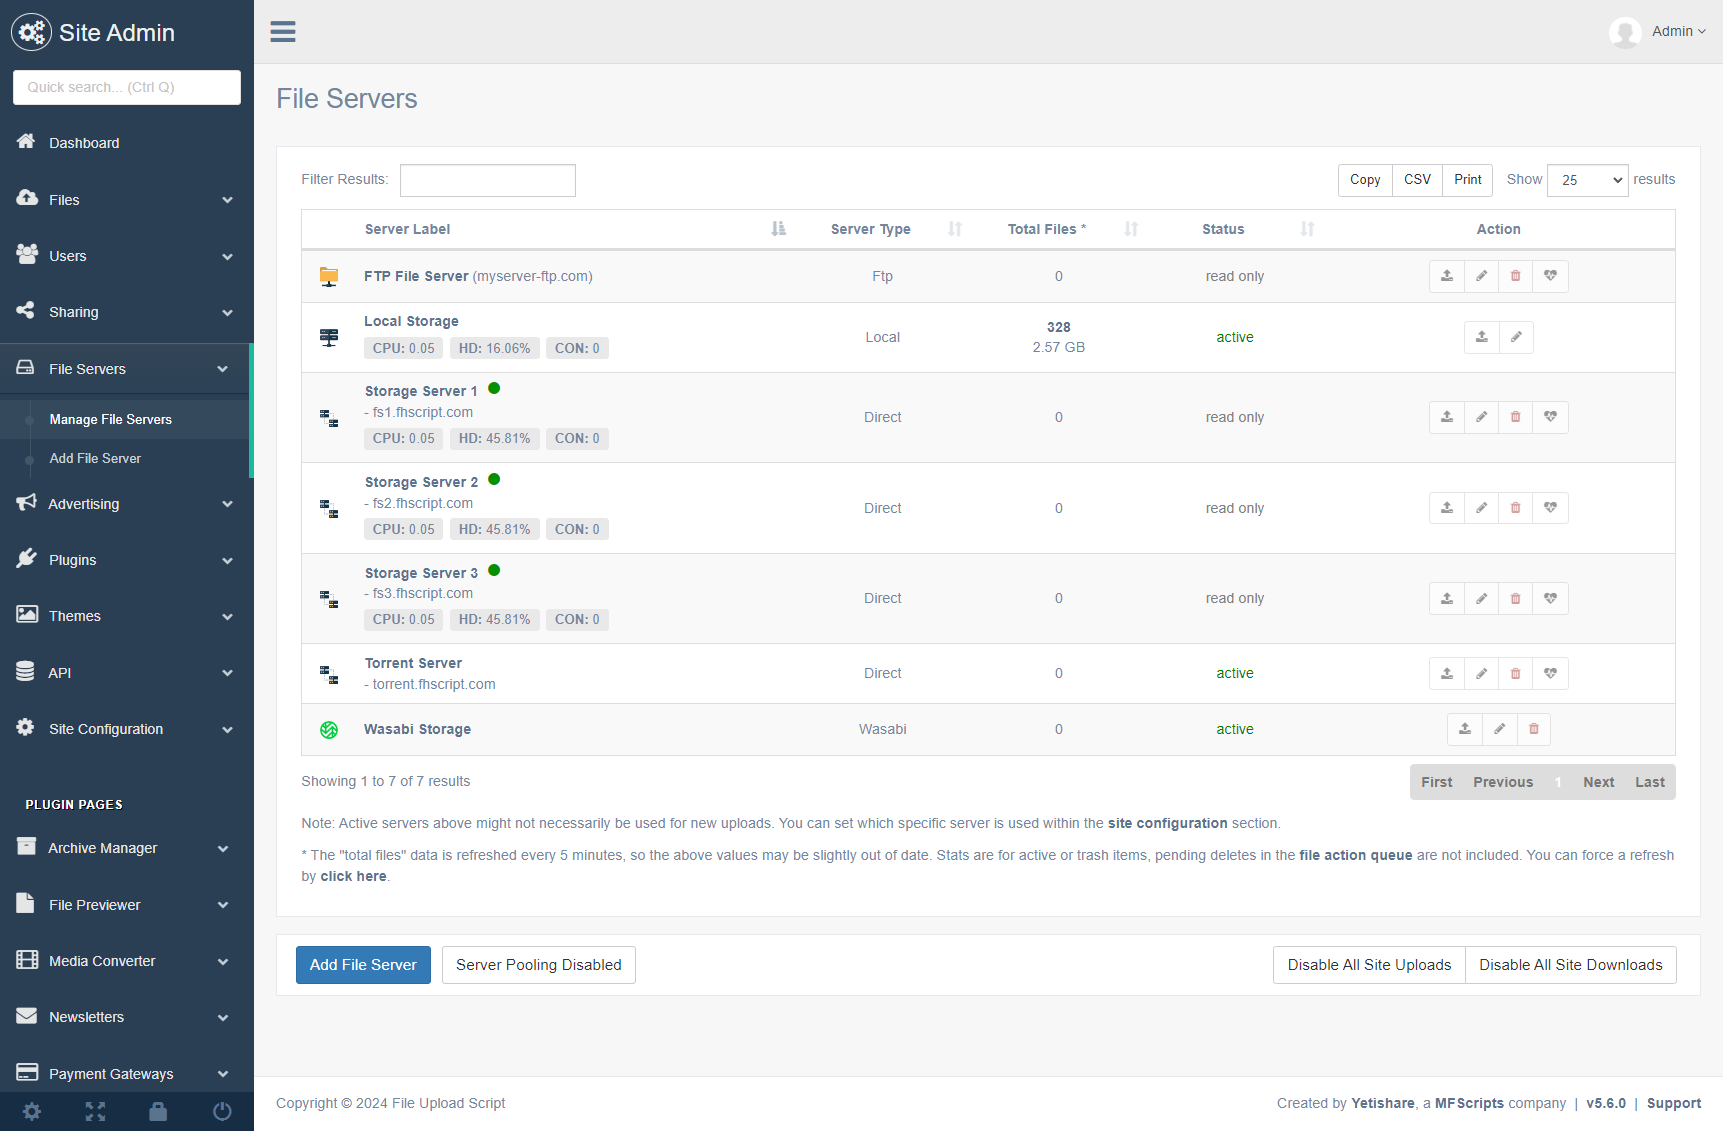Open the Show results count dropdown
The image size is (1723, 1131).
tap(1587, 180)
